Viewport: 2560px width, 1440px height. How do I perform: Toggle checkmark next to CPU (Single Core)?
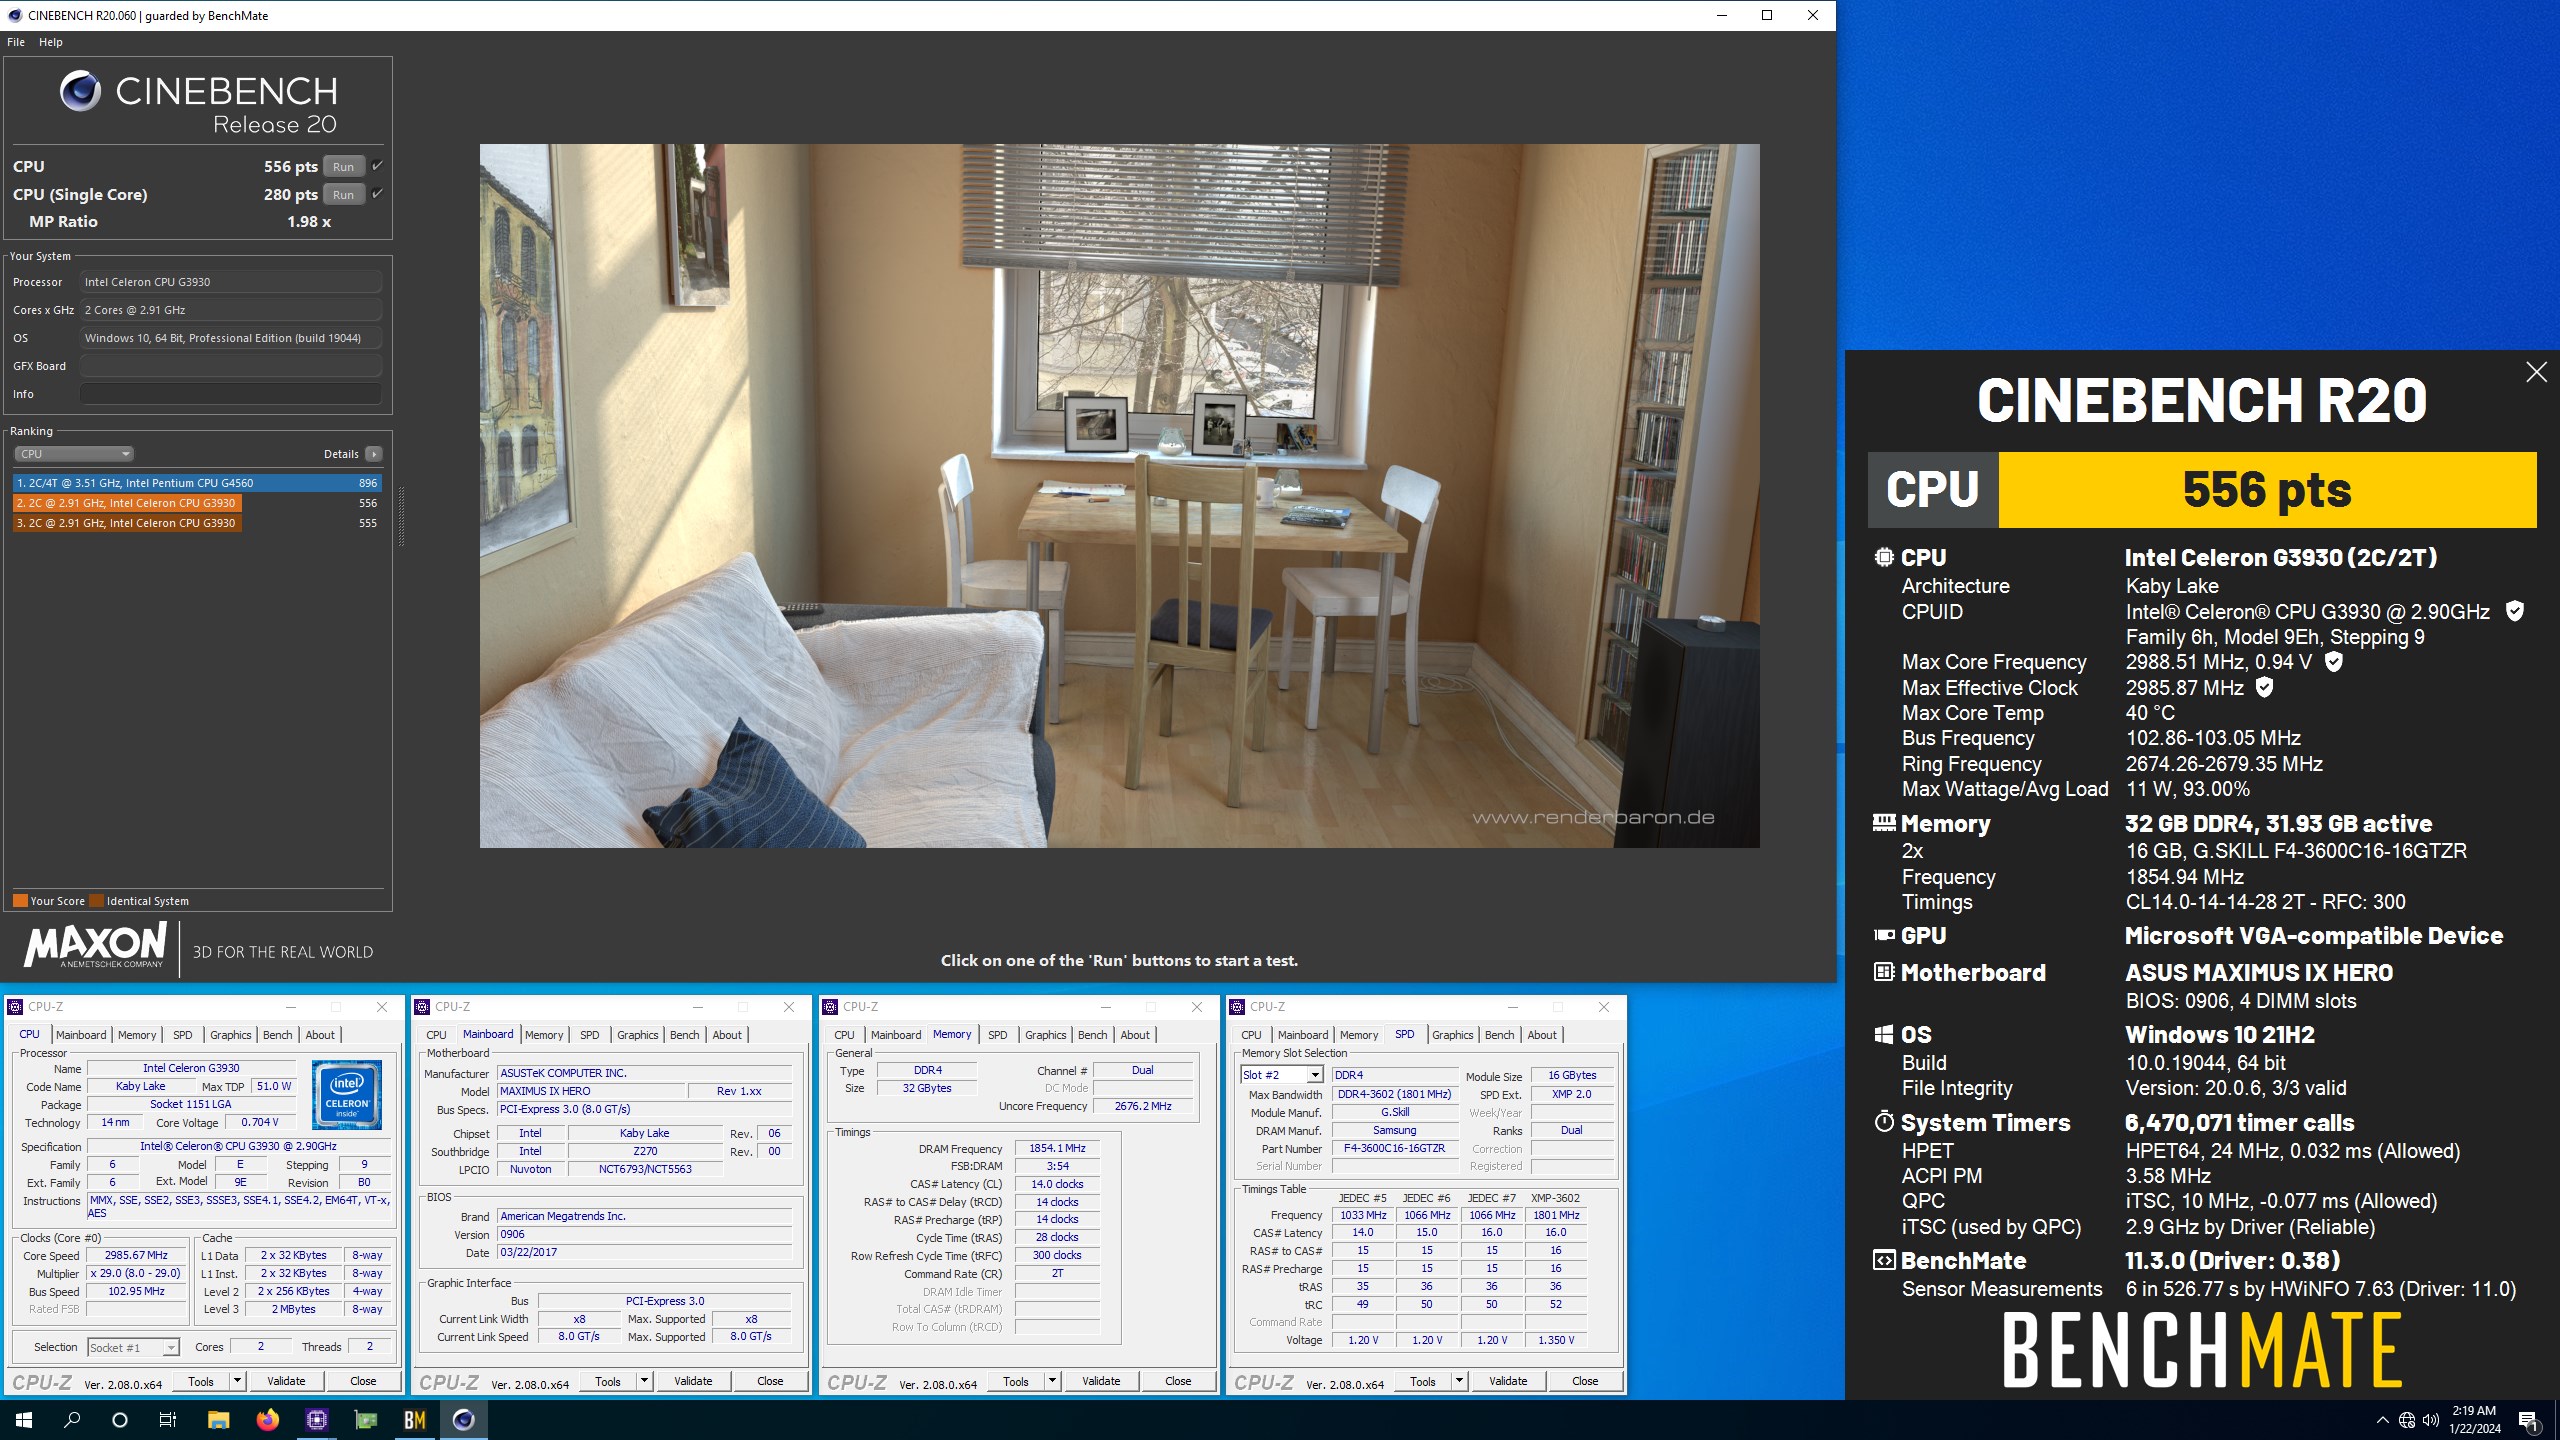tap(377, 194)
